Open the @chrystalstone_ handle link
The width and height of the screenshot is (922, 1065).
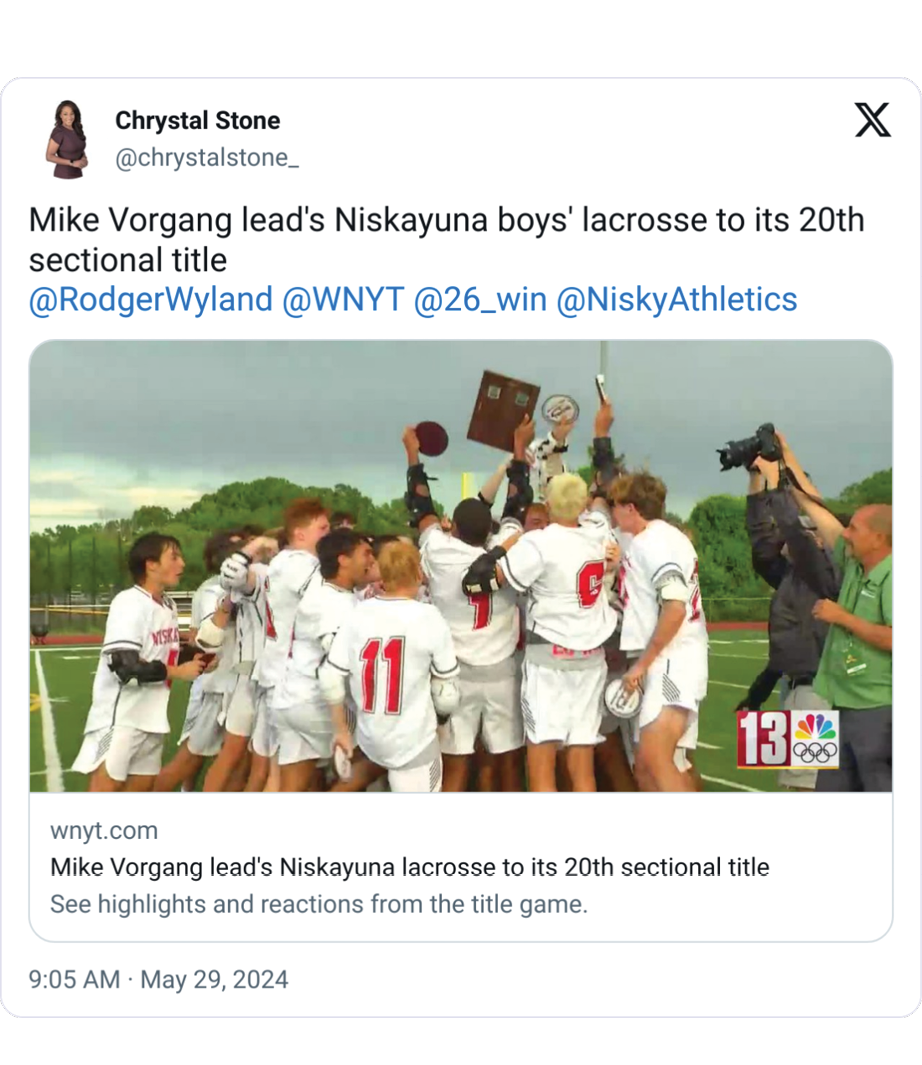[206, 159]
